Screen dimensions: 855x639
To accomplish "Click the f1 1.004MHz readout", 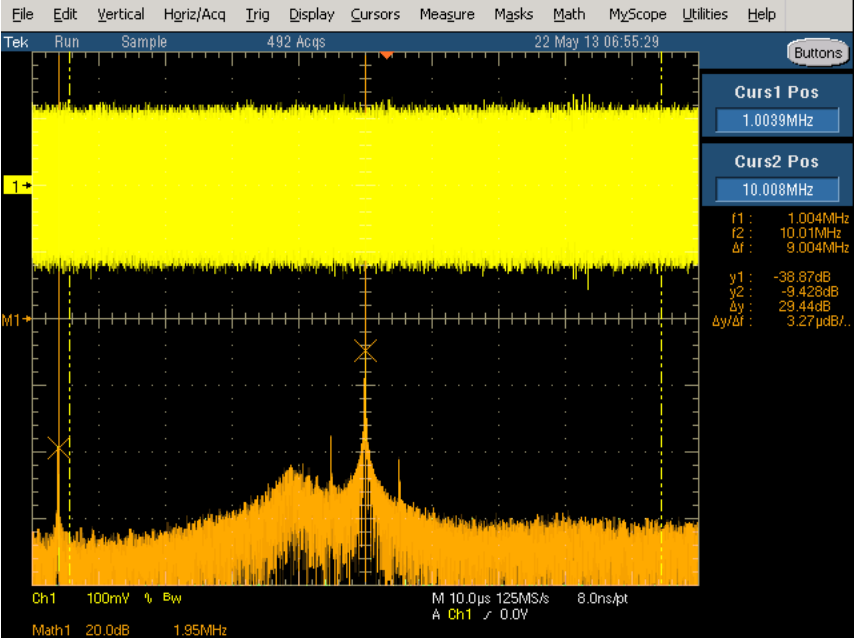I will coord(790,219).
